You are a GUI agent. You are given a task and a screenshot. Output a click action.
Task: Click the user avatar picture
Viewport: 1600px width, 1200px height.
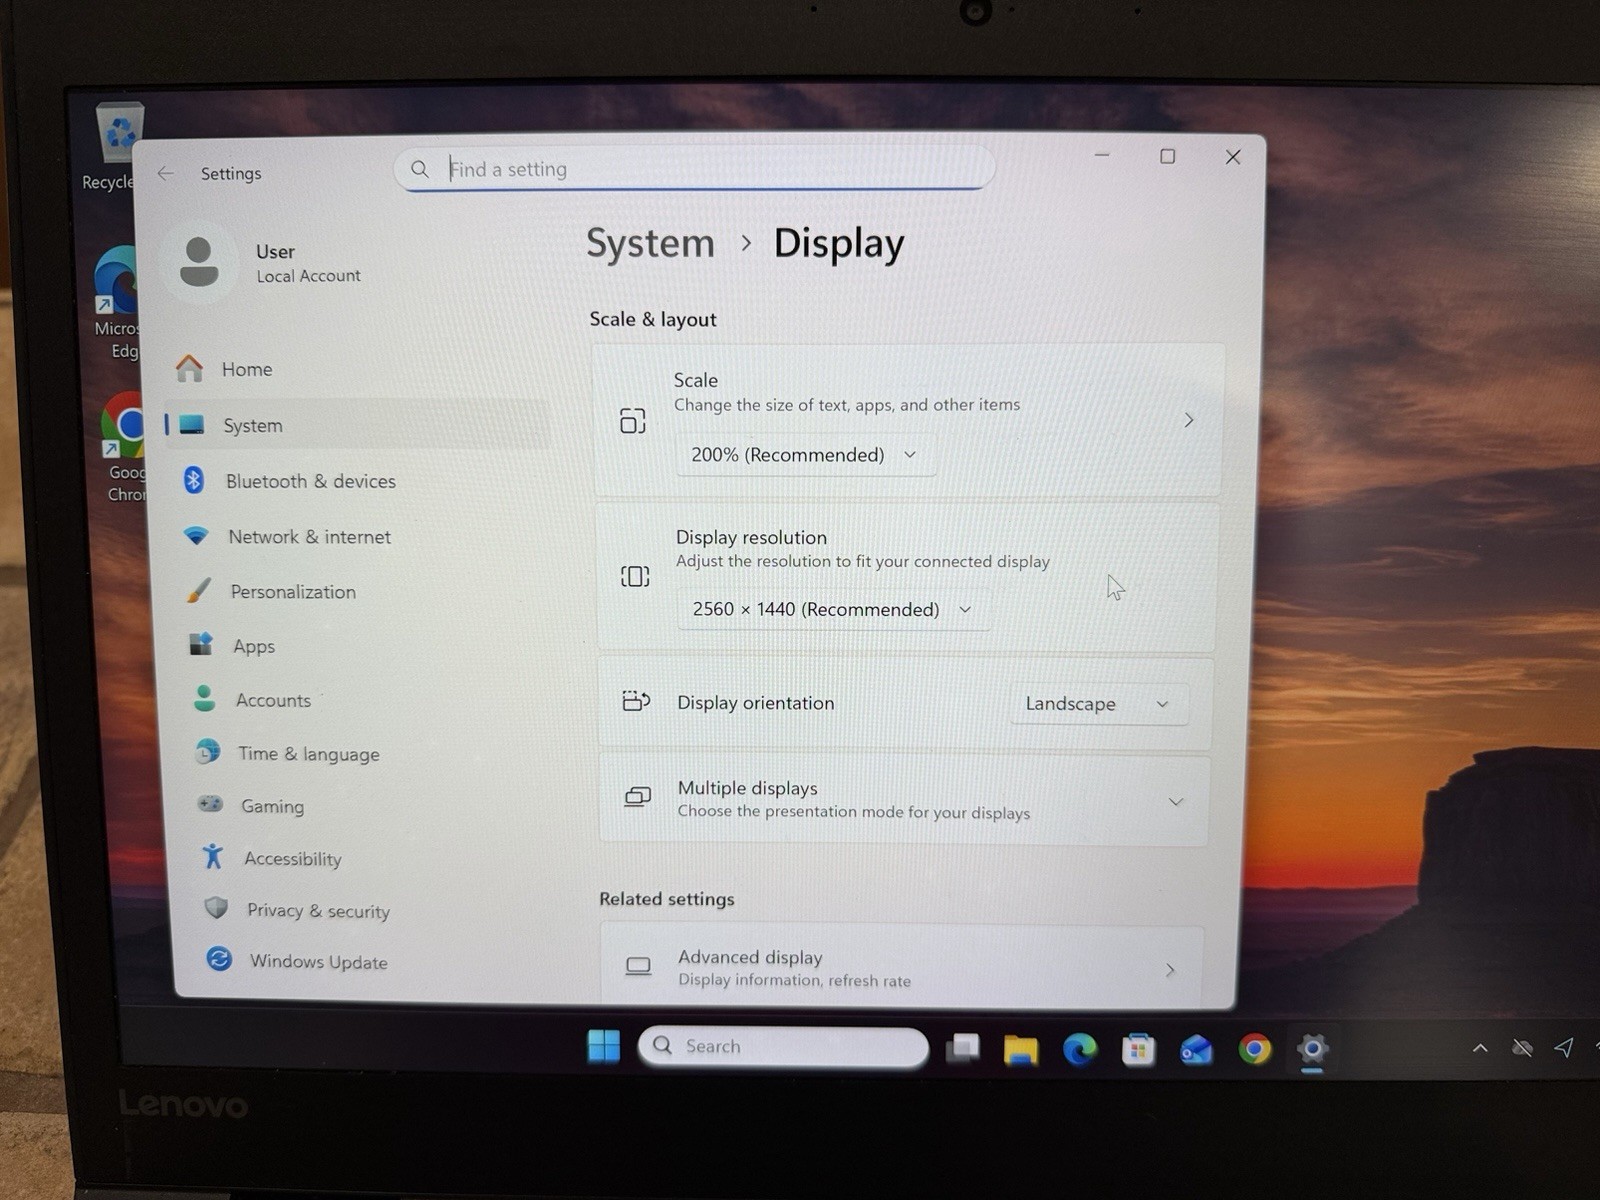point(199,262)
